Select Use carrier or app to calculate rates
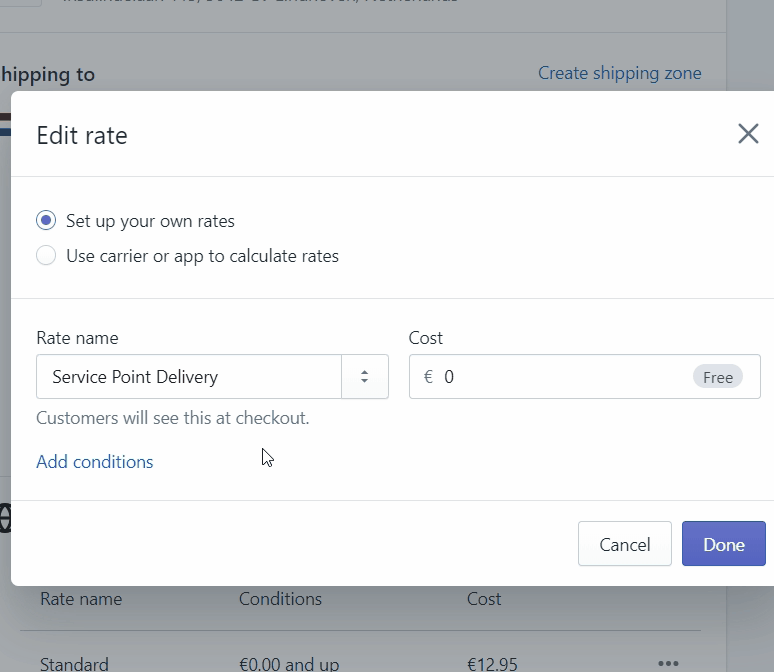Viewport: 774px width, 672px height. 46,256
